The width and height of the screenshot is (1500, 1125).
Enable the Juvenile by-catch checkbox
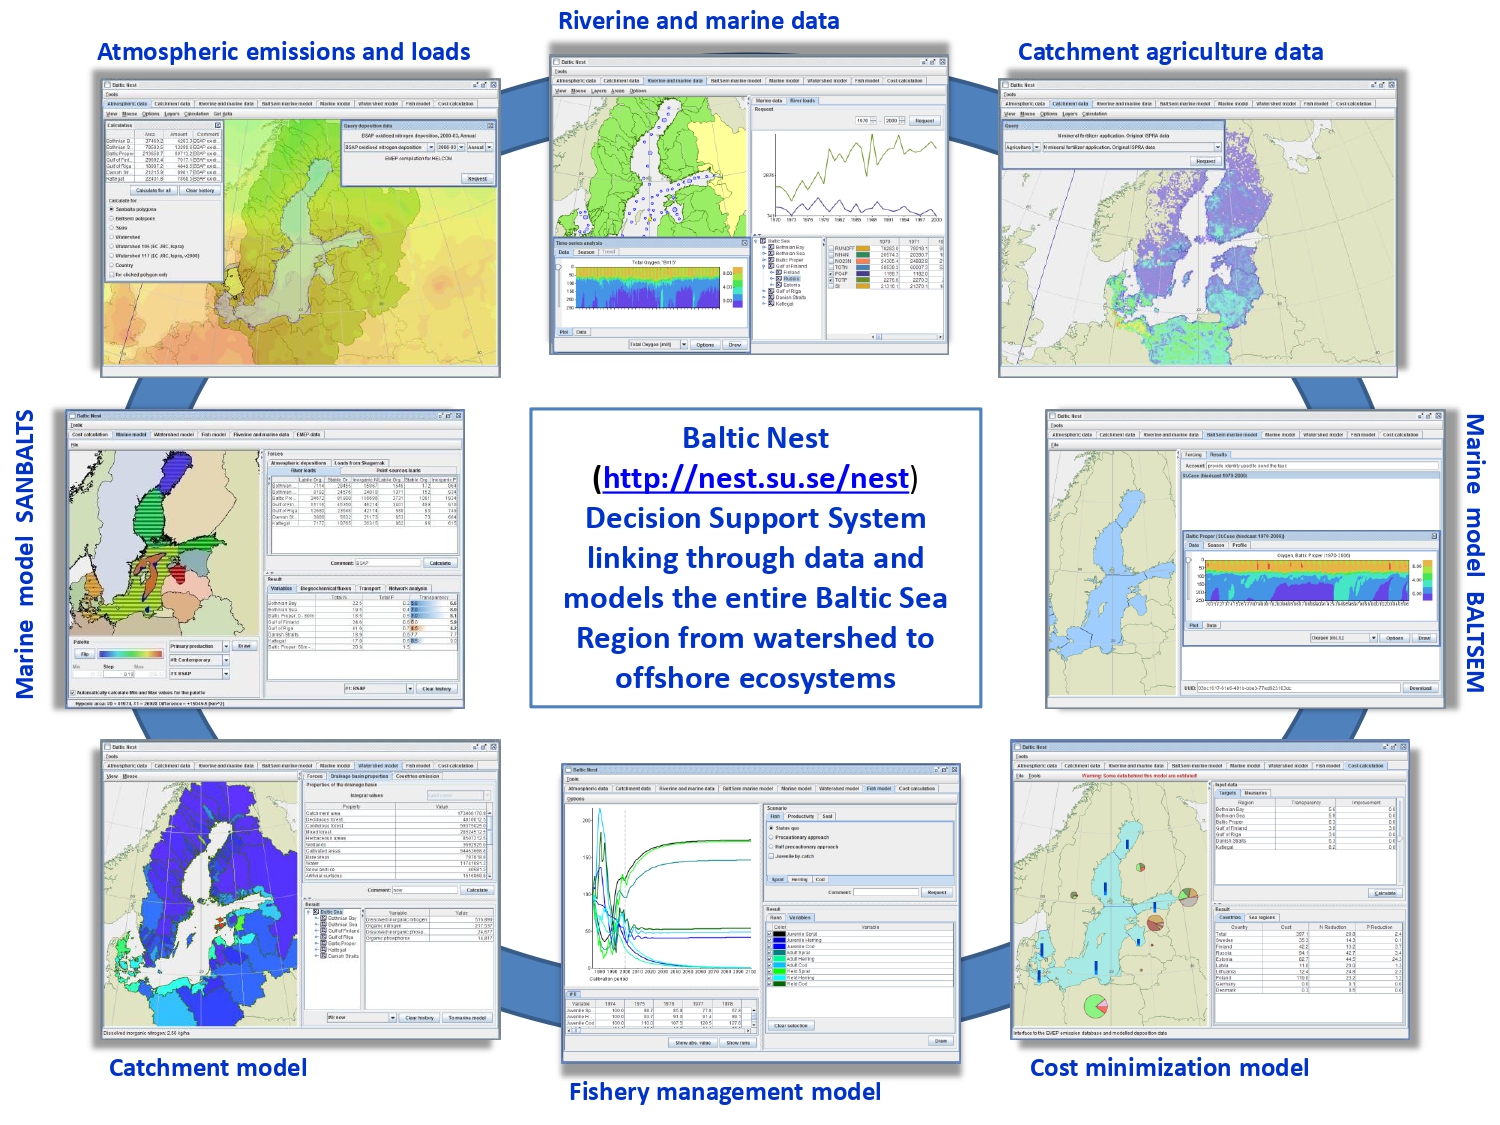point(771,856)
